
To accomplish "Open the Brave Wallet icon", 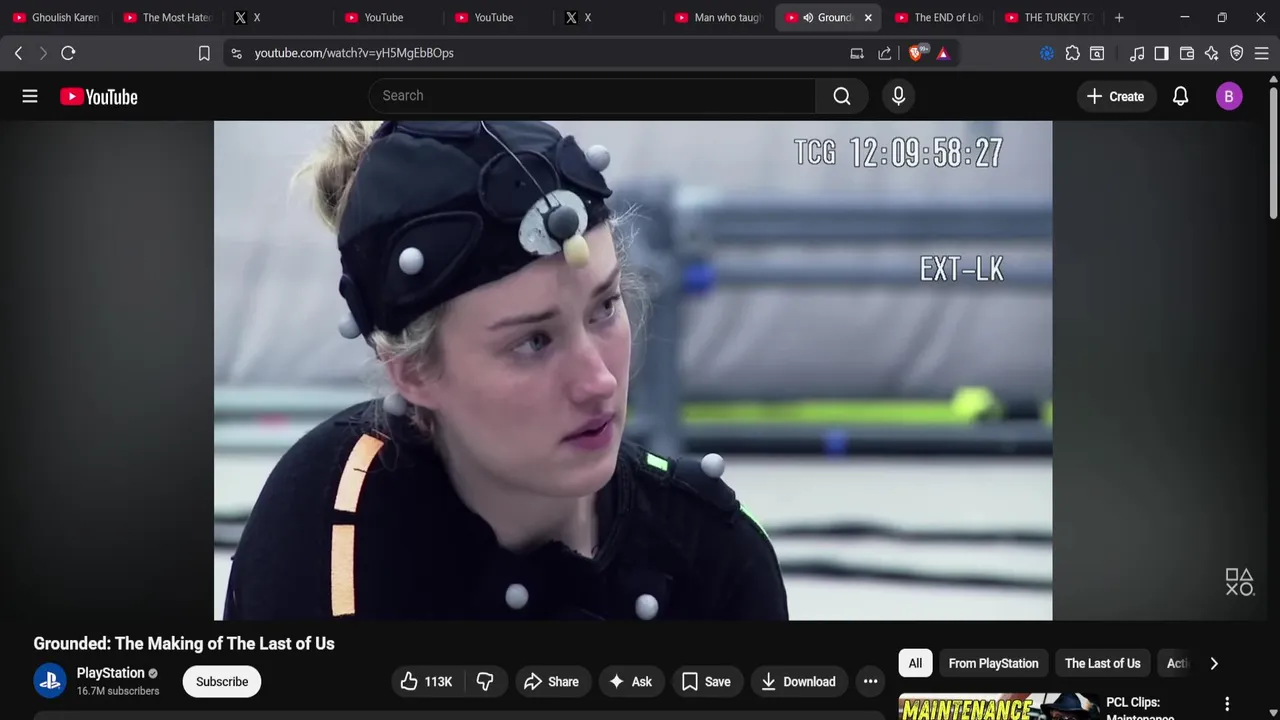I will [1187, 53].
